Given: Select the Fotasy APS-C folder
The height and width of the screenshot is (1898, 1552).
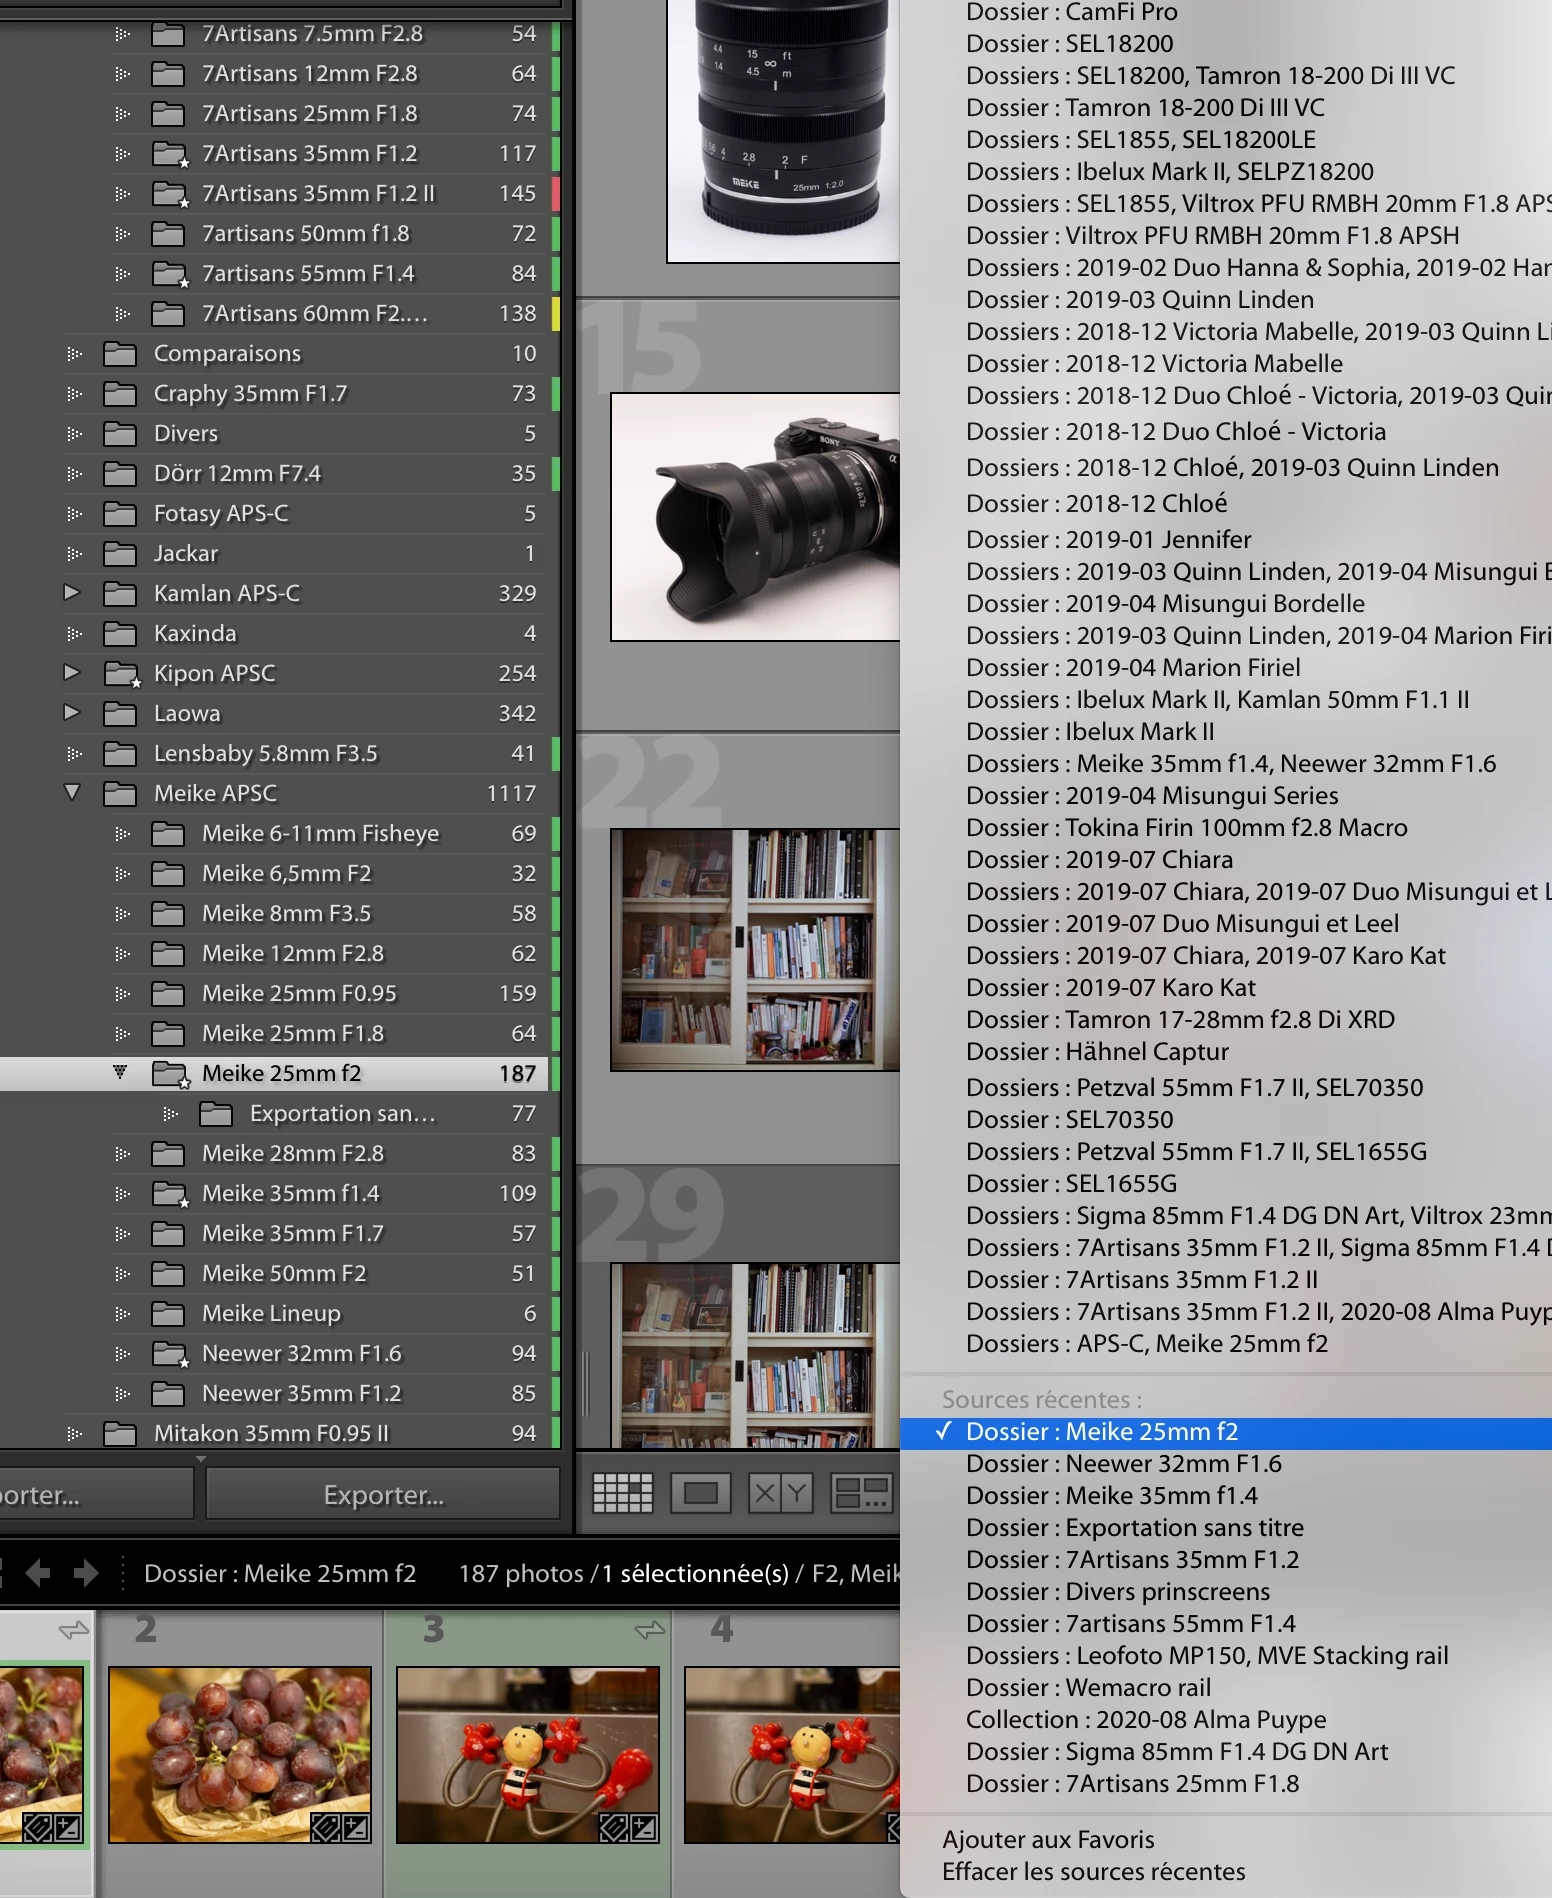Looking at the screenshot, I should click(275, 514).
